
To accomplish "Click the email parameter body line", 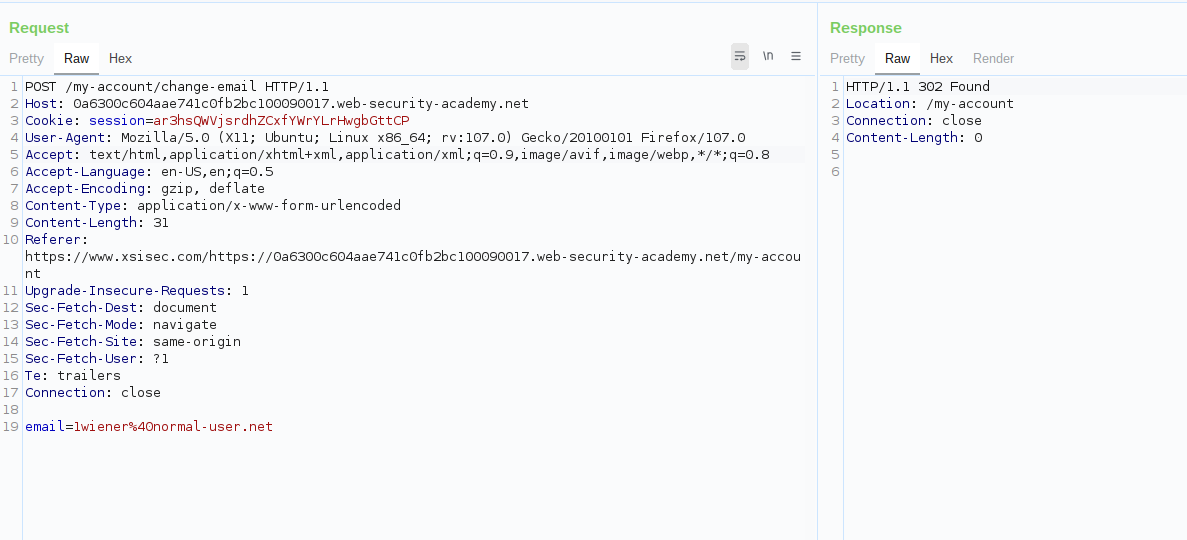I will point(149,426).
